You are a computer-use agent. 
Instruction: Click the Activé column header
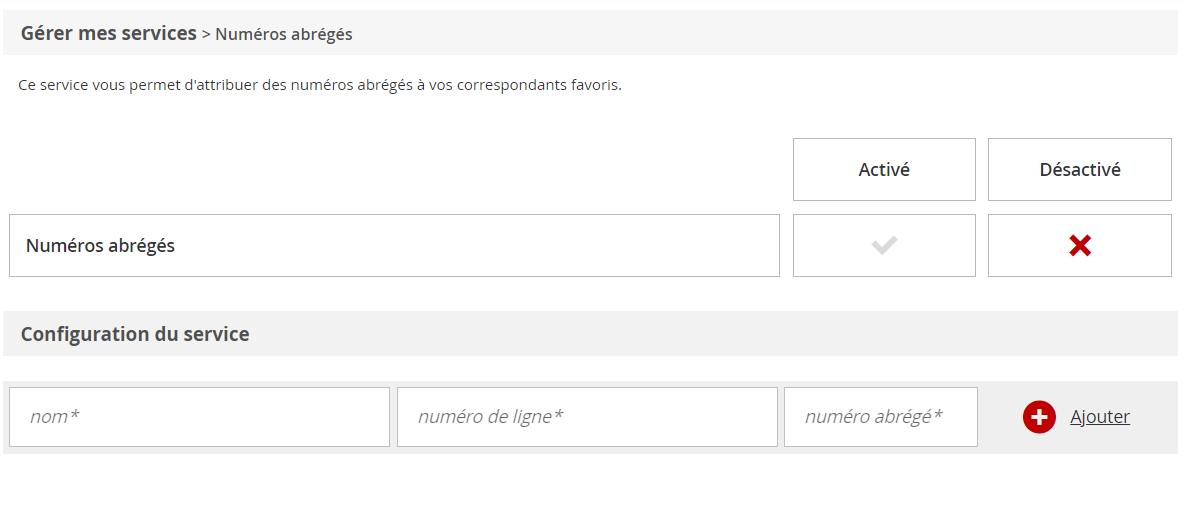884,169
